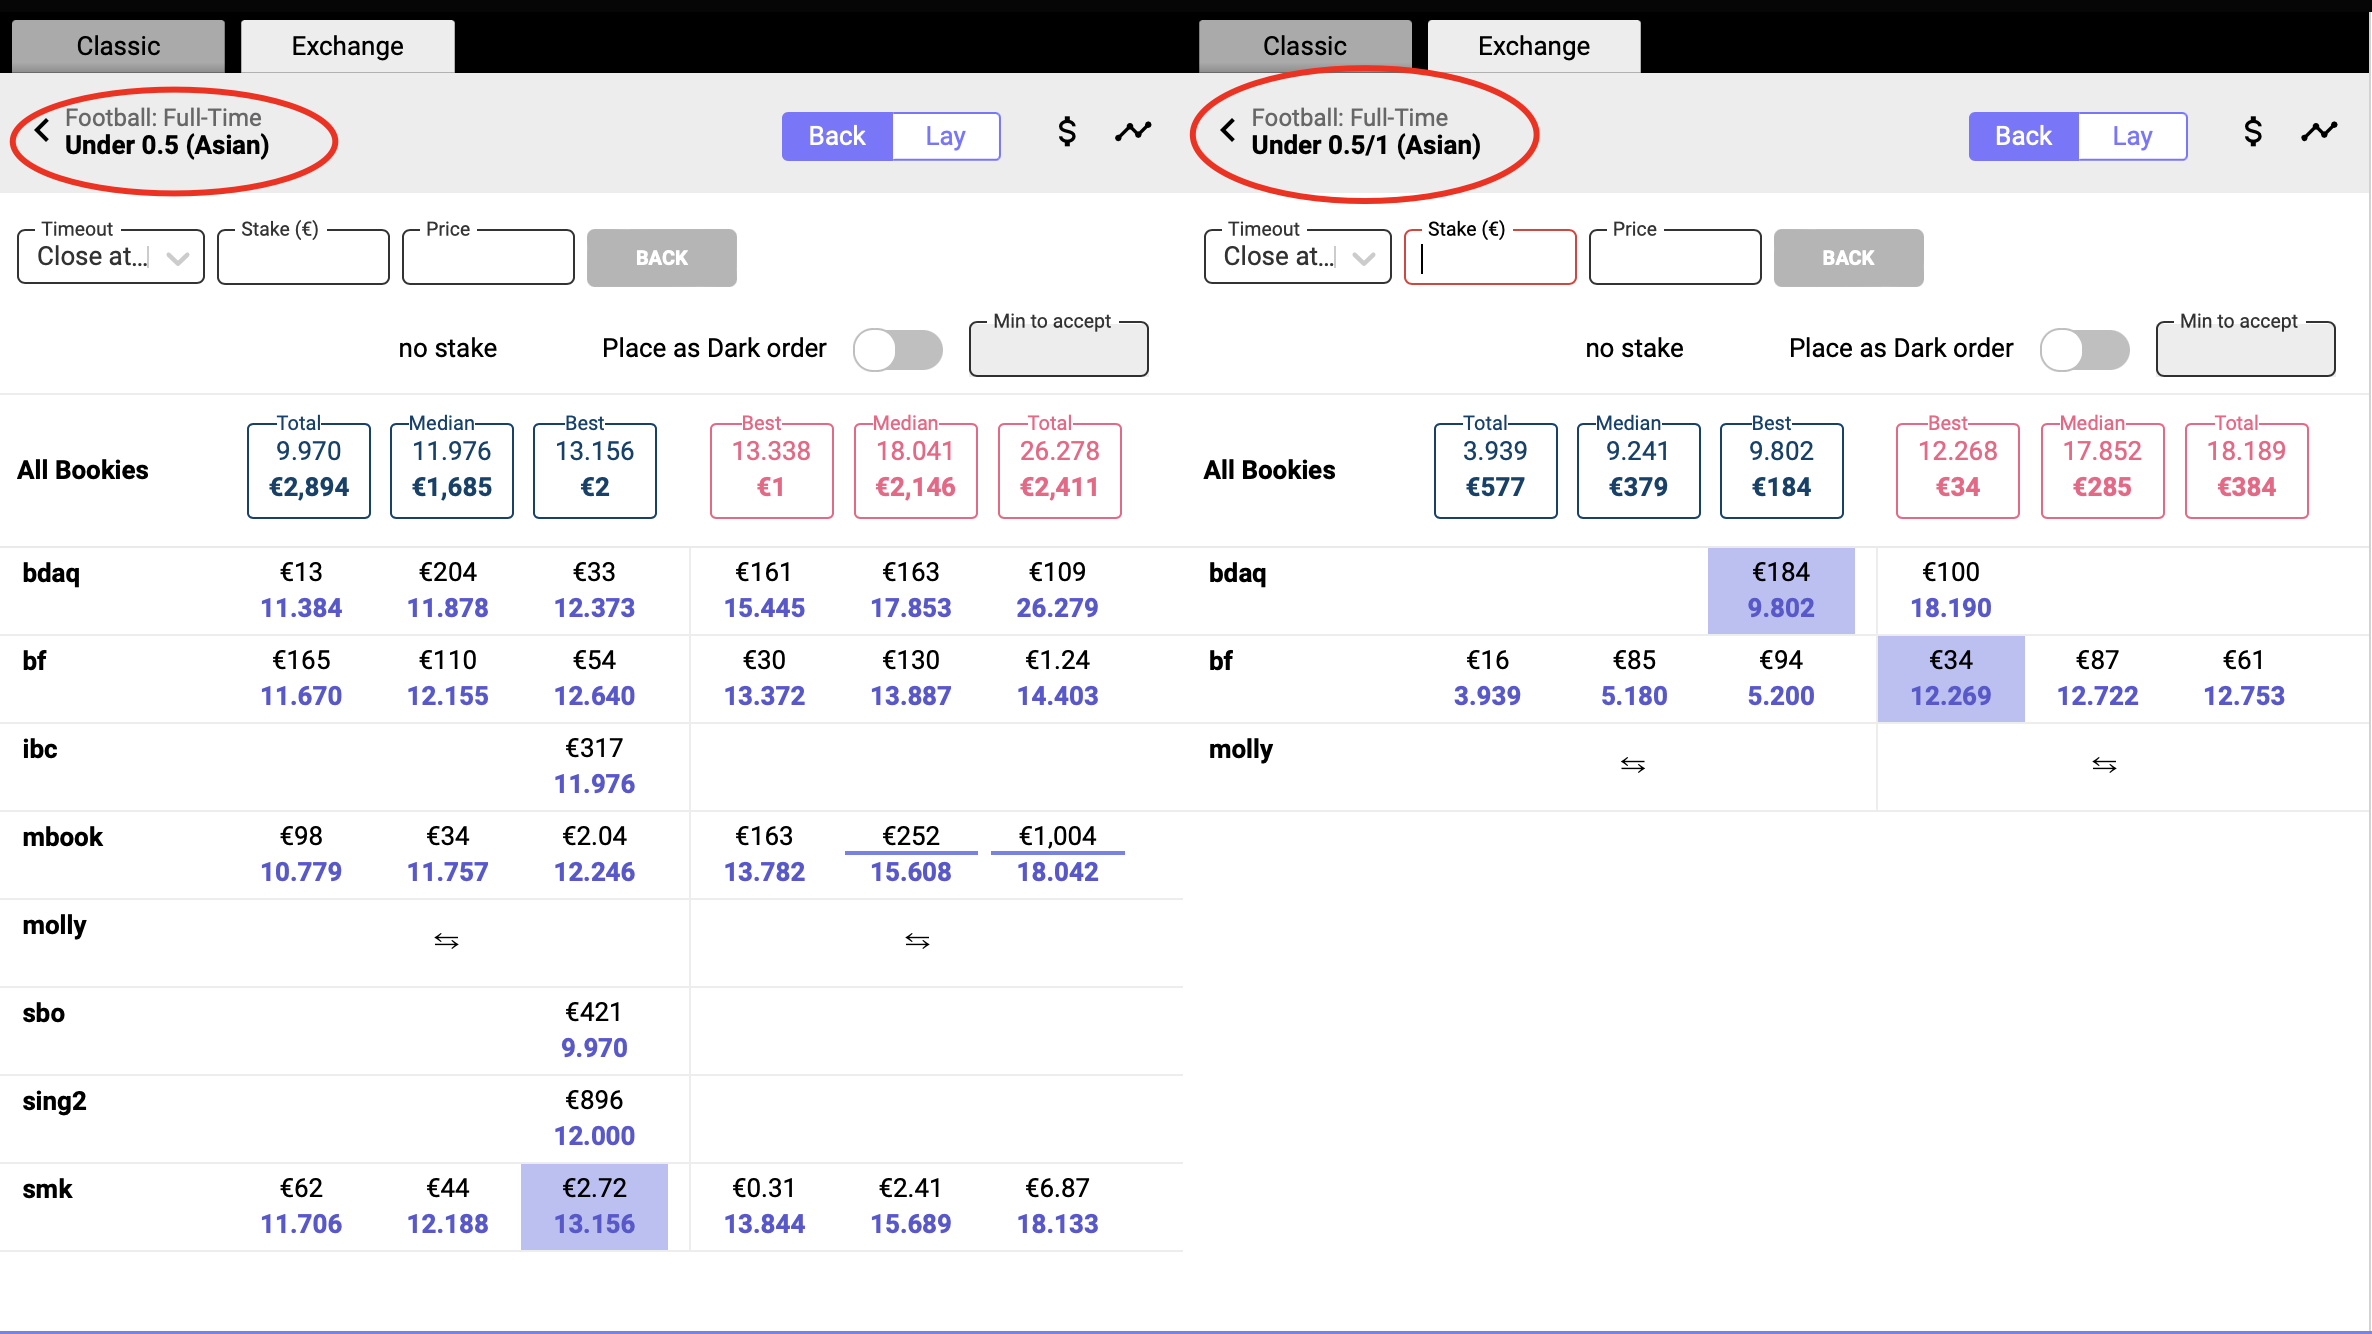Click the right panel back arrow chevron

(1228, 130)
